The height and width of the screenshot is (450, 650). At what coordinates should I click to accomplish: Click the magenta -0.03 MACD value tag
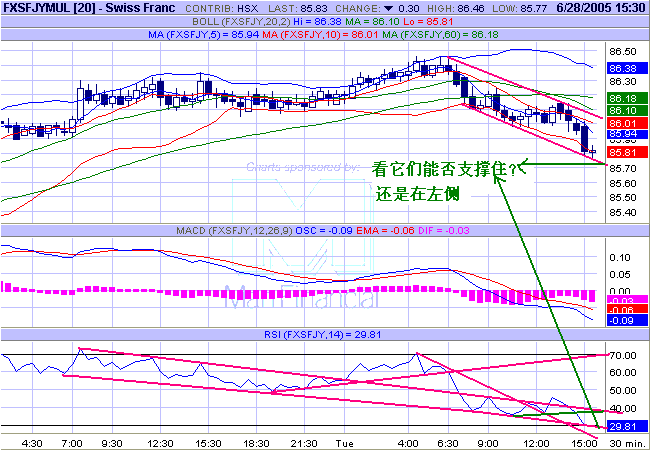coord(622,300)
